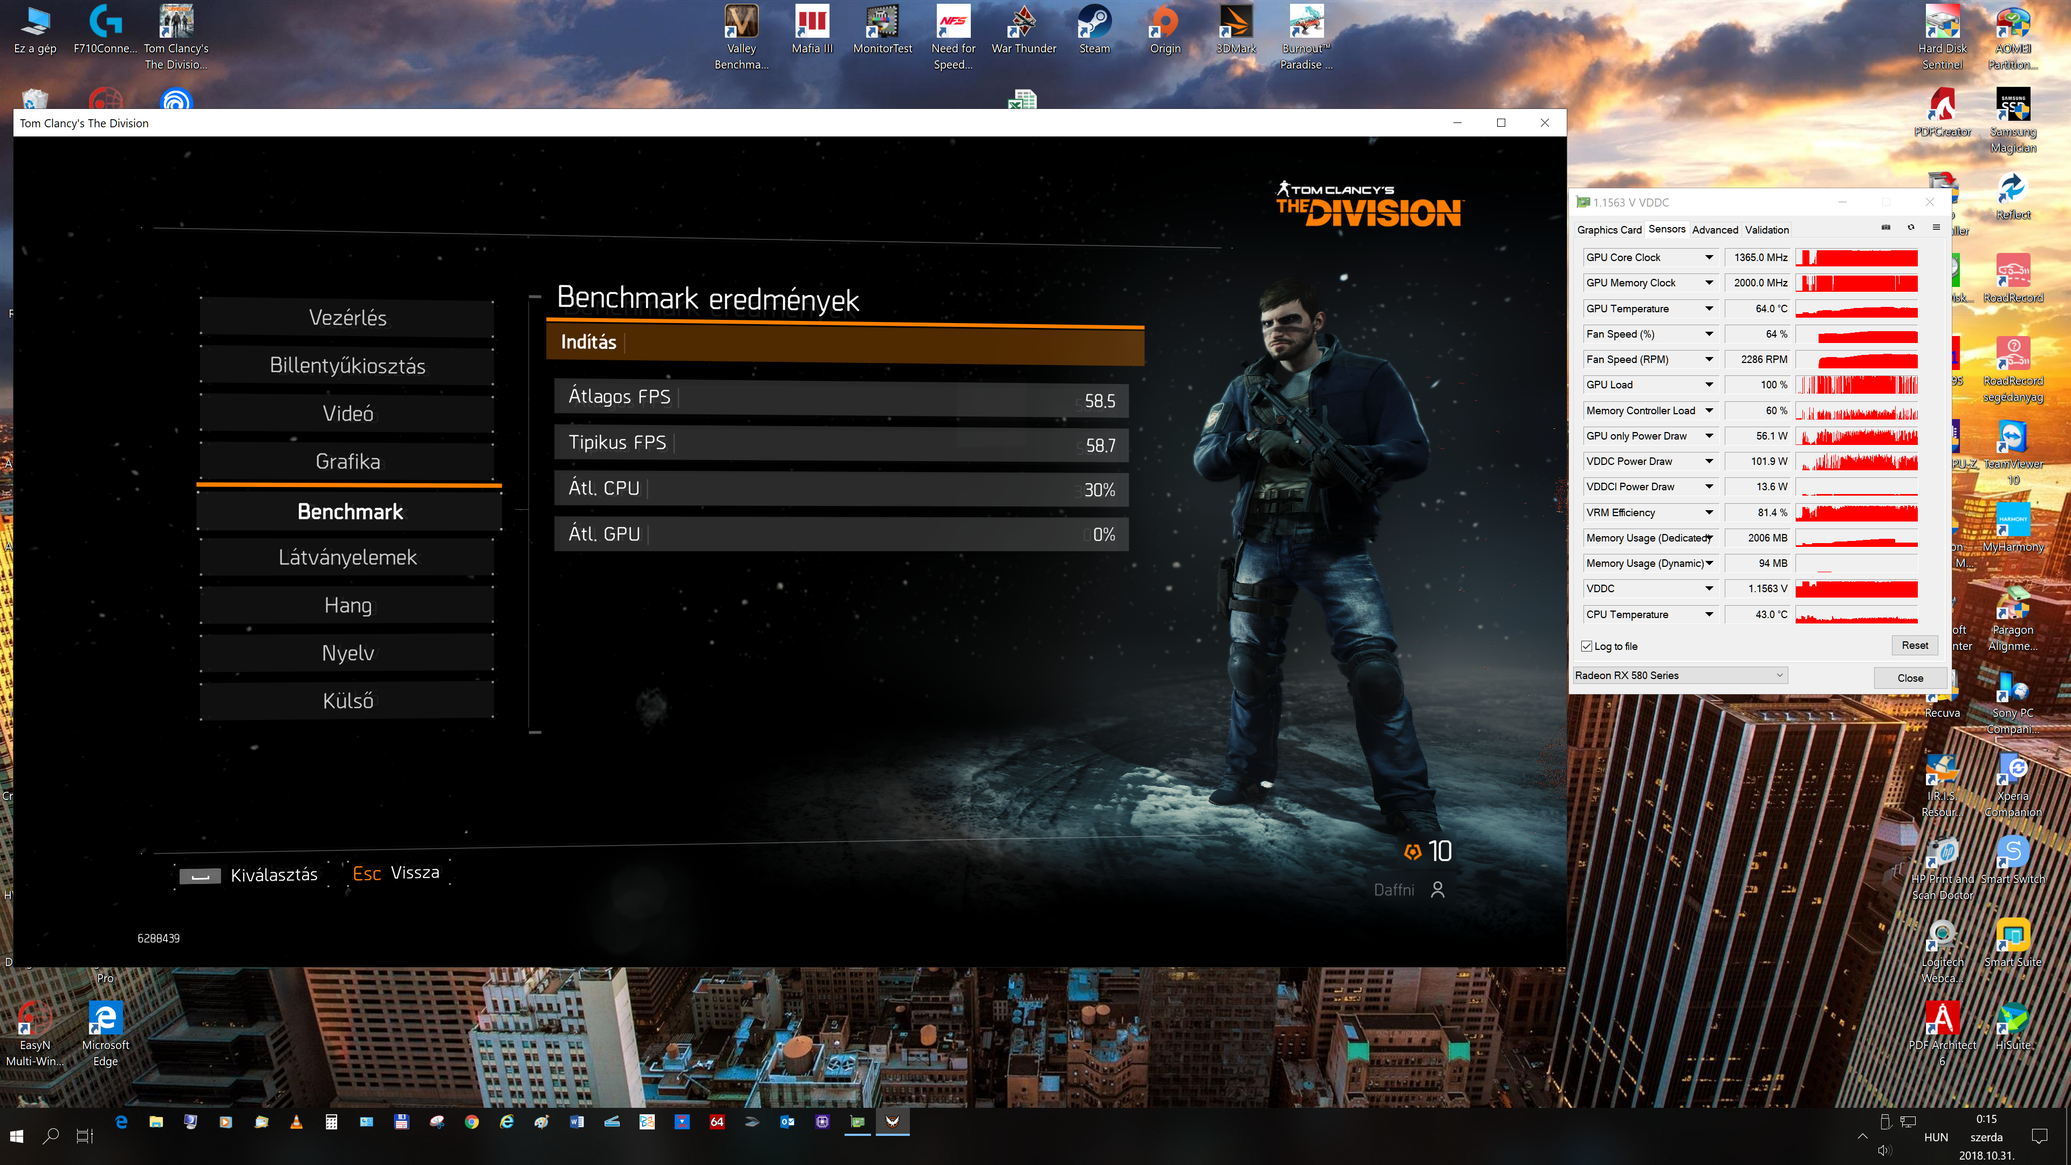Click GPU Load history graph
This screenshot has height=1165, width=2071.
(x=1856, y=385)
